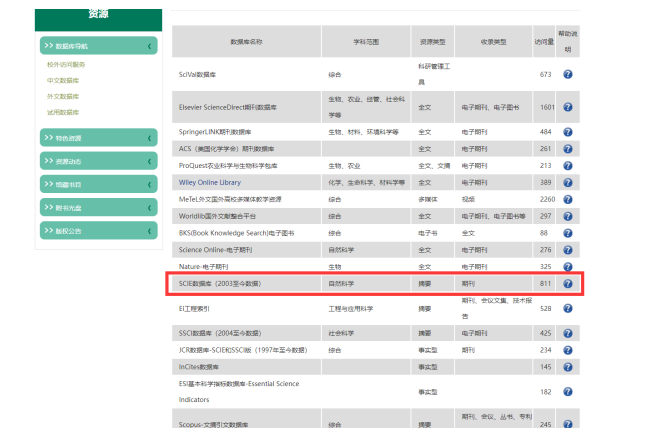This screenshot has width=662, height=441.
Task: Click help icon for Elsevier ScienceDirect row
Action: 567,107
